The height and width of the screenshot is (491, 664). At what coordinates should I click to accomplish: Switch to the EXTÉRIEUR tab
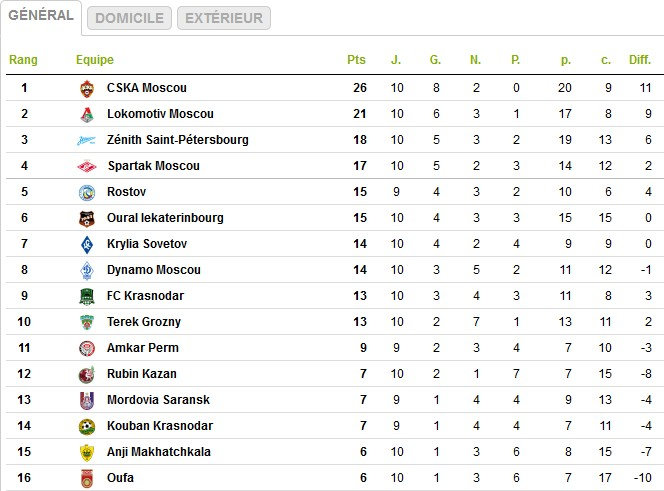point(223,18)
